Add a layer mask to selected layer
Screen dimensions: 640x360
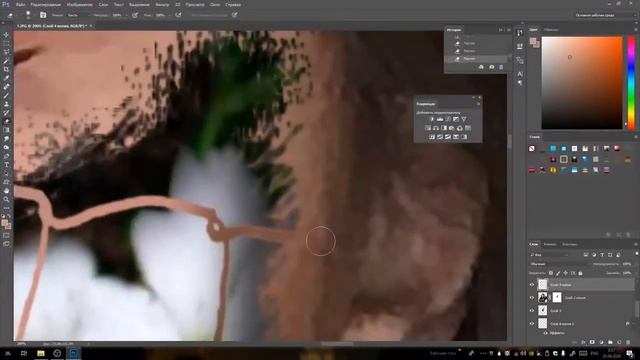click(592, 342)
